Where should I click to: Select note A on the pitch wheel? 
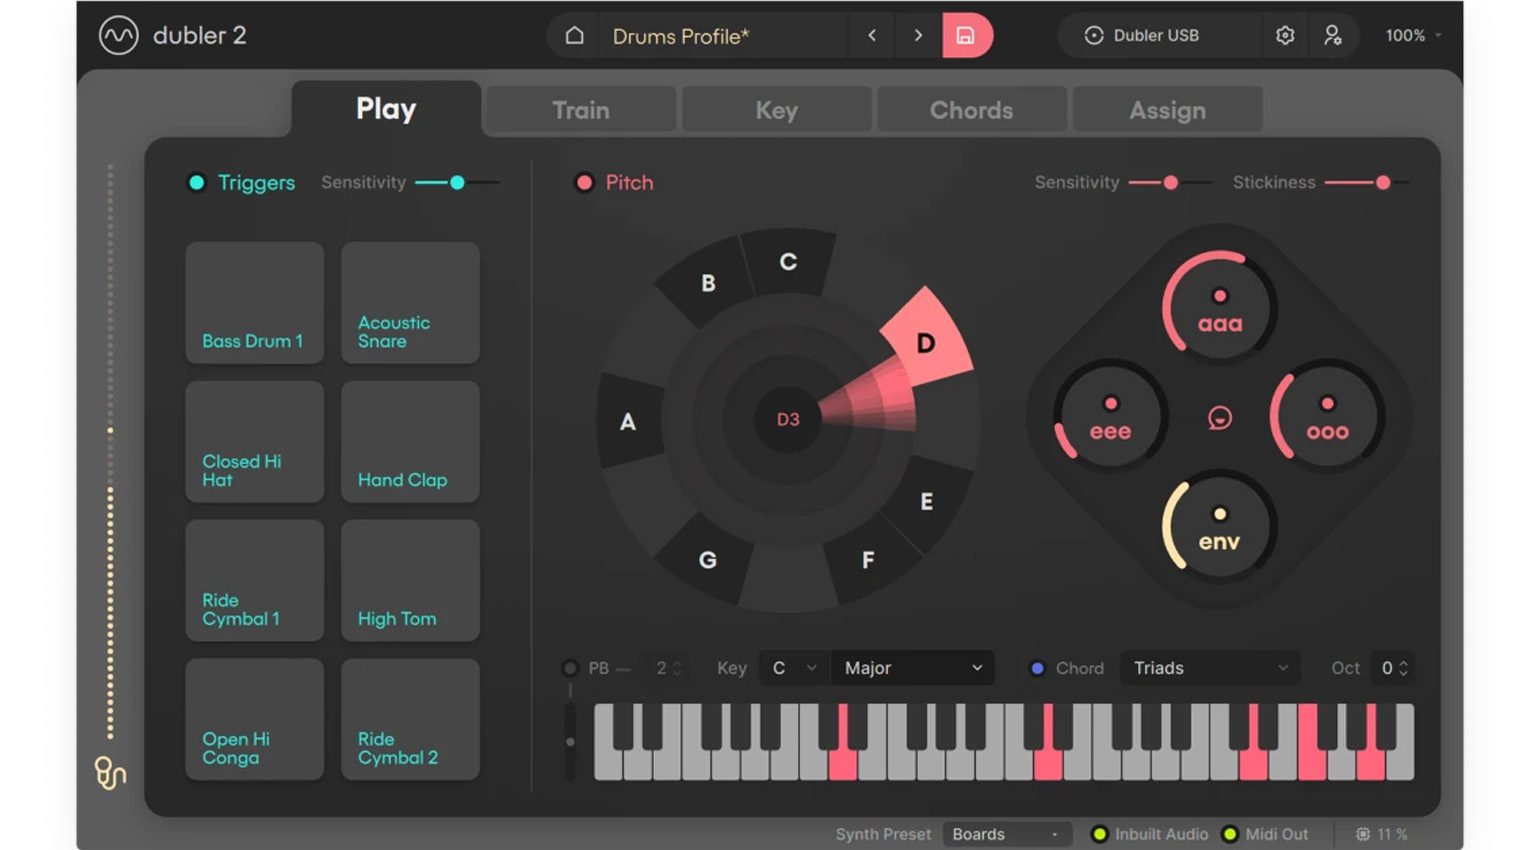(x=627, y=422)
